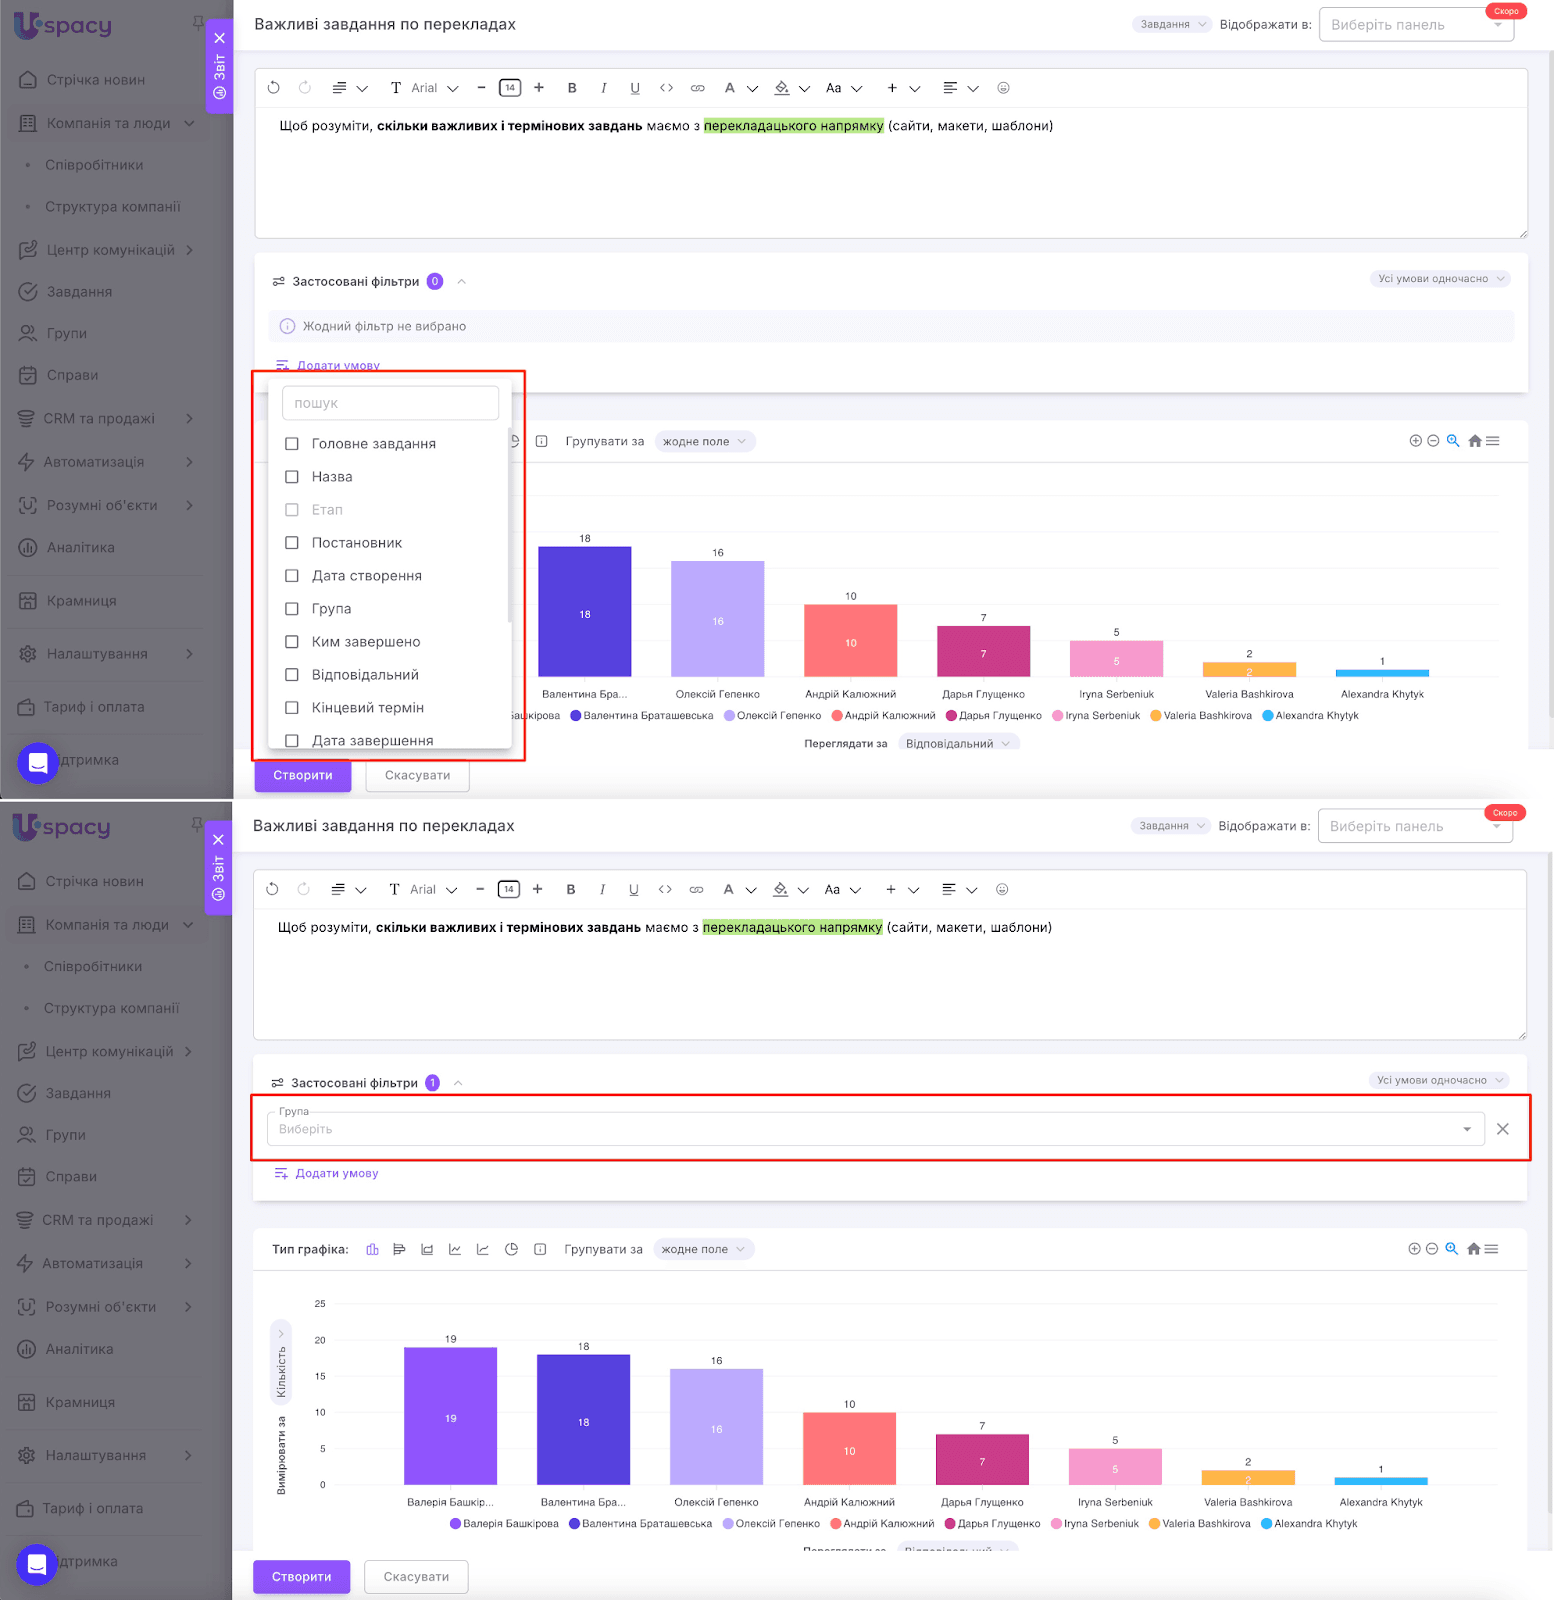Open the 'Відповідальний' view-by dropdown
Screen dimensions: 1554x1600
click(x=957, y=743)
